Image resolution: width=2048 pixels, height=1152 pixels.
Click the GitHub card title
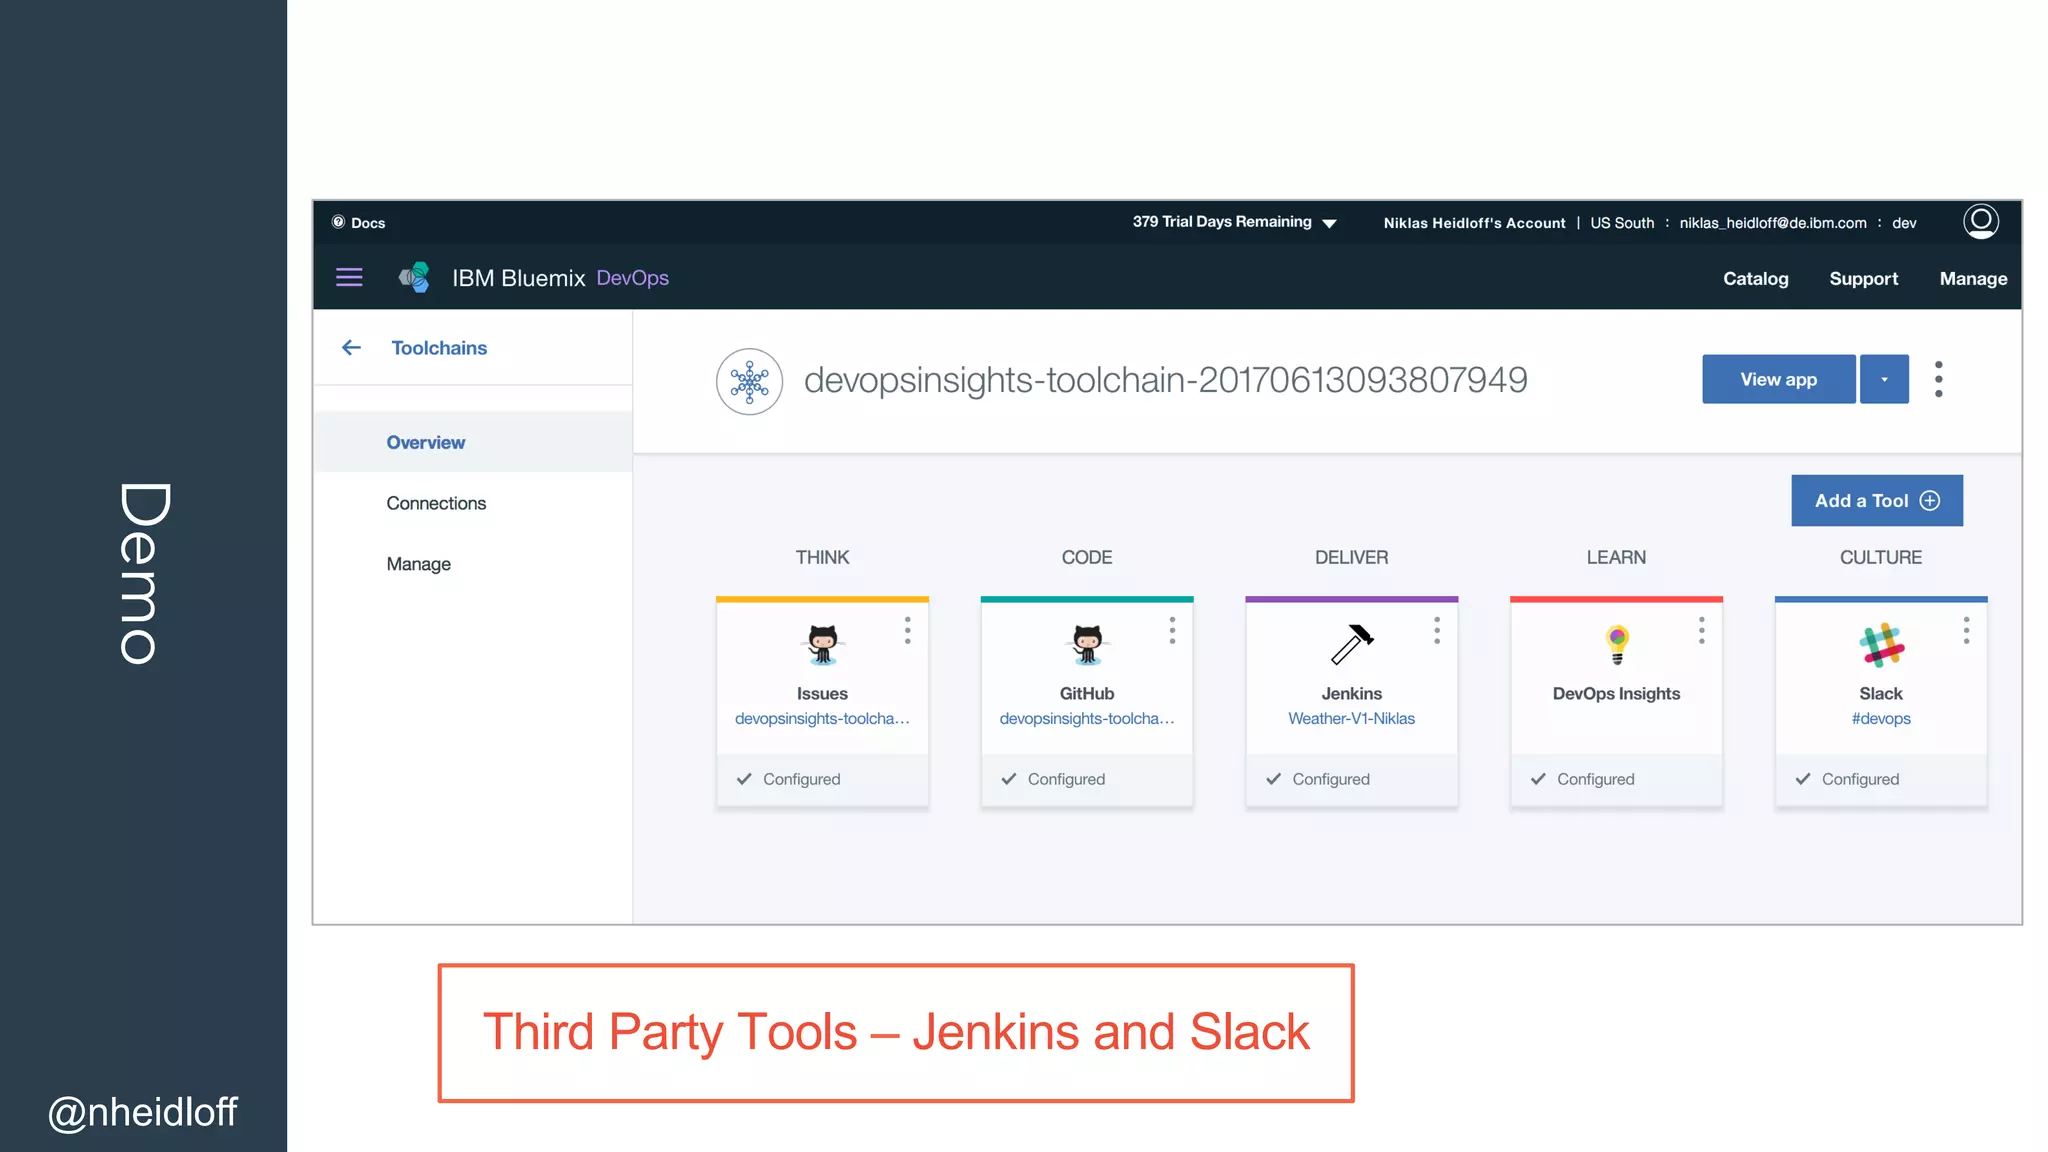pyautogui.click(x=1087, y=693)
